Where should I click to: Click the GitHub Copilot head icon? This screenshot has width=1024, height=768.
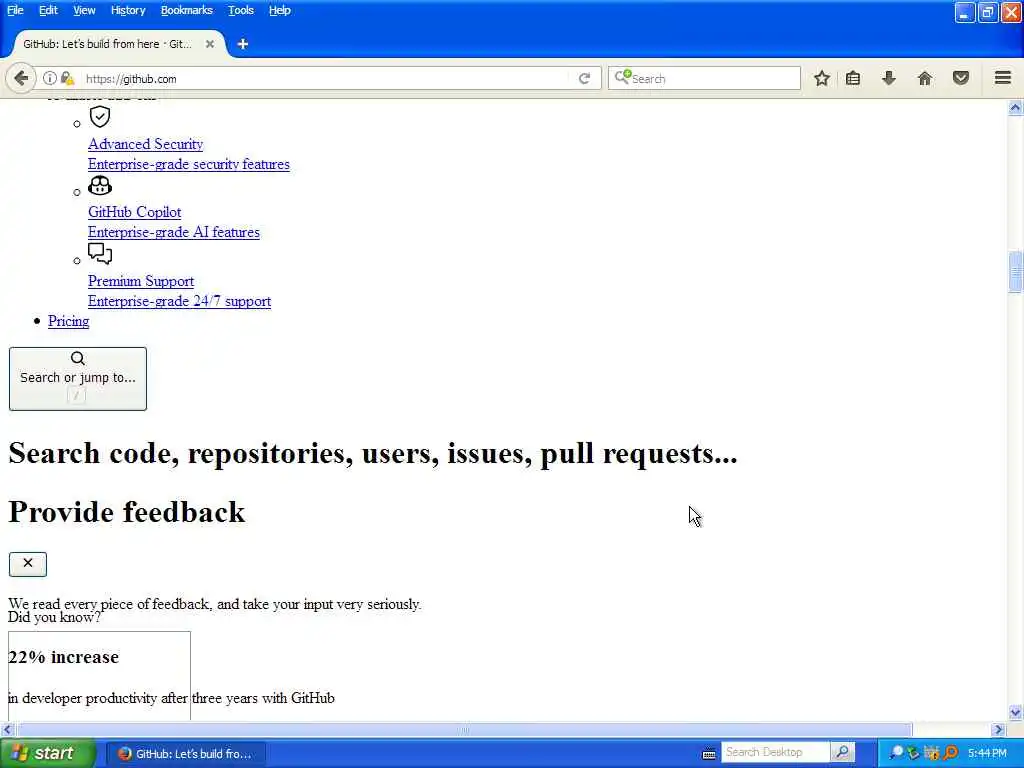click(100, 185)
